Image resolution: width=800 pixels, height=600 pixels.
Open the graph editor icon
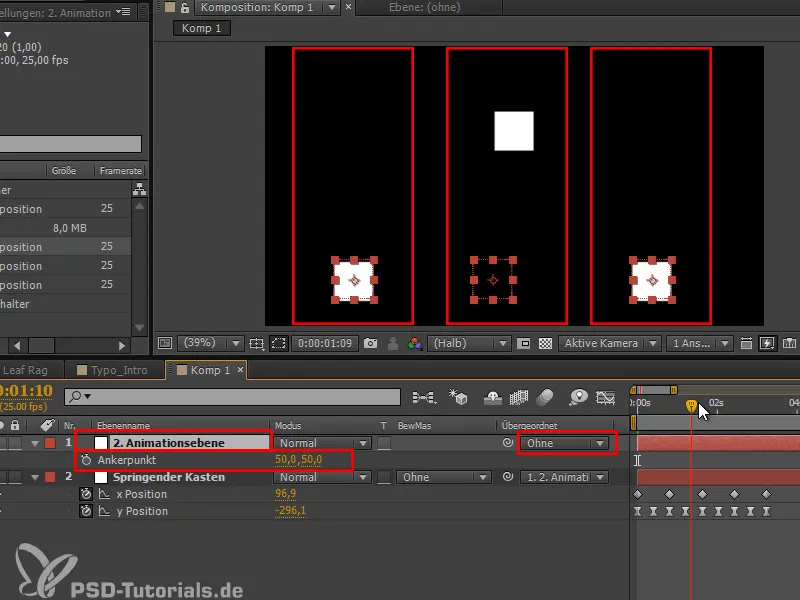coord(605,397)
